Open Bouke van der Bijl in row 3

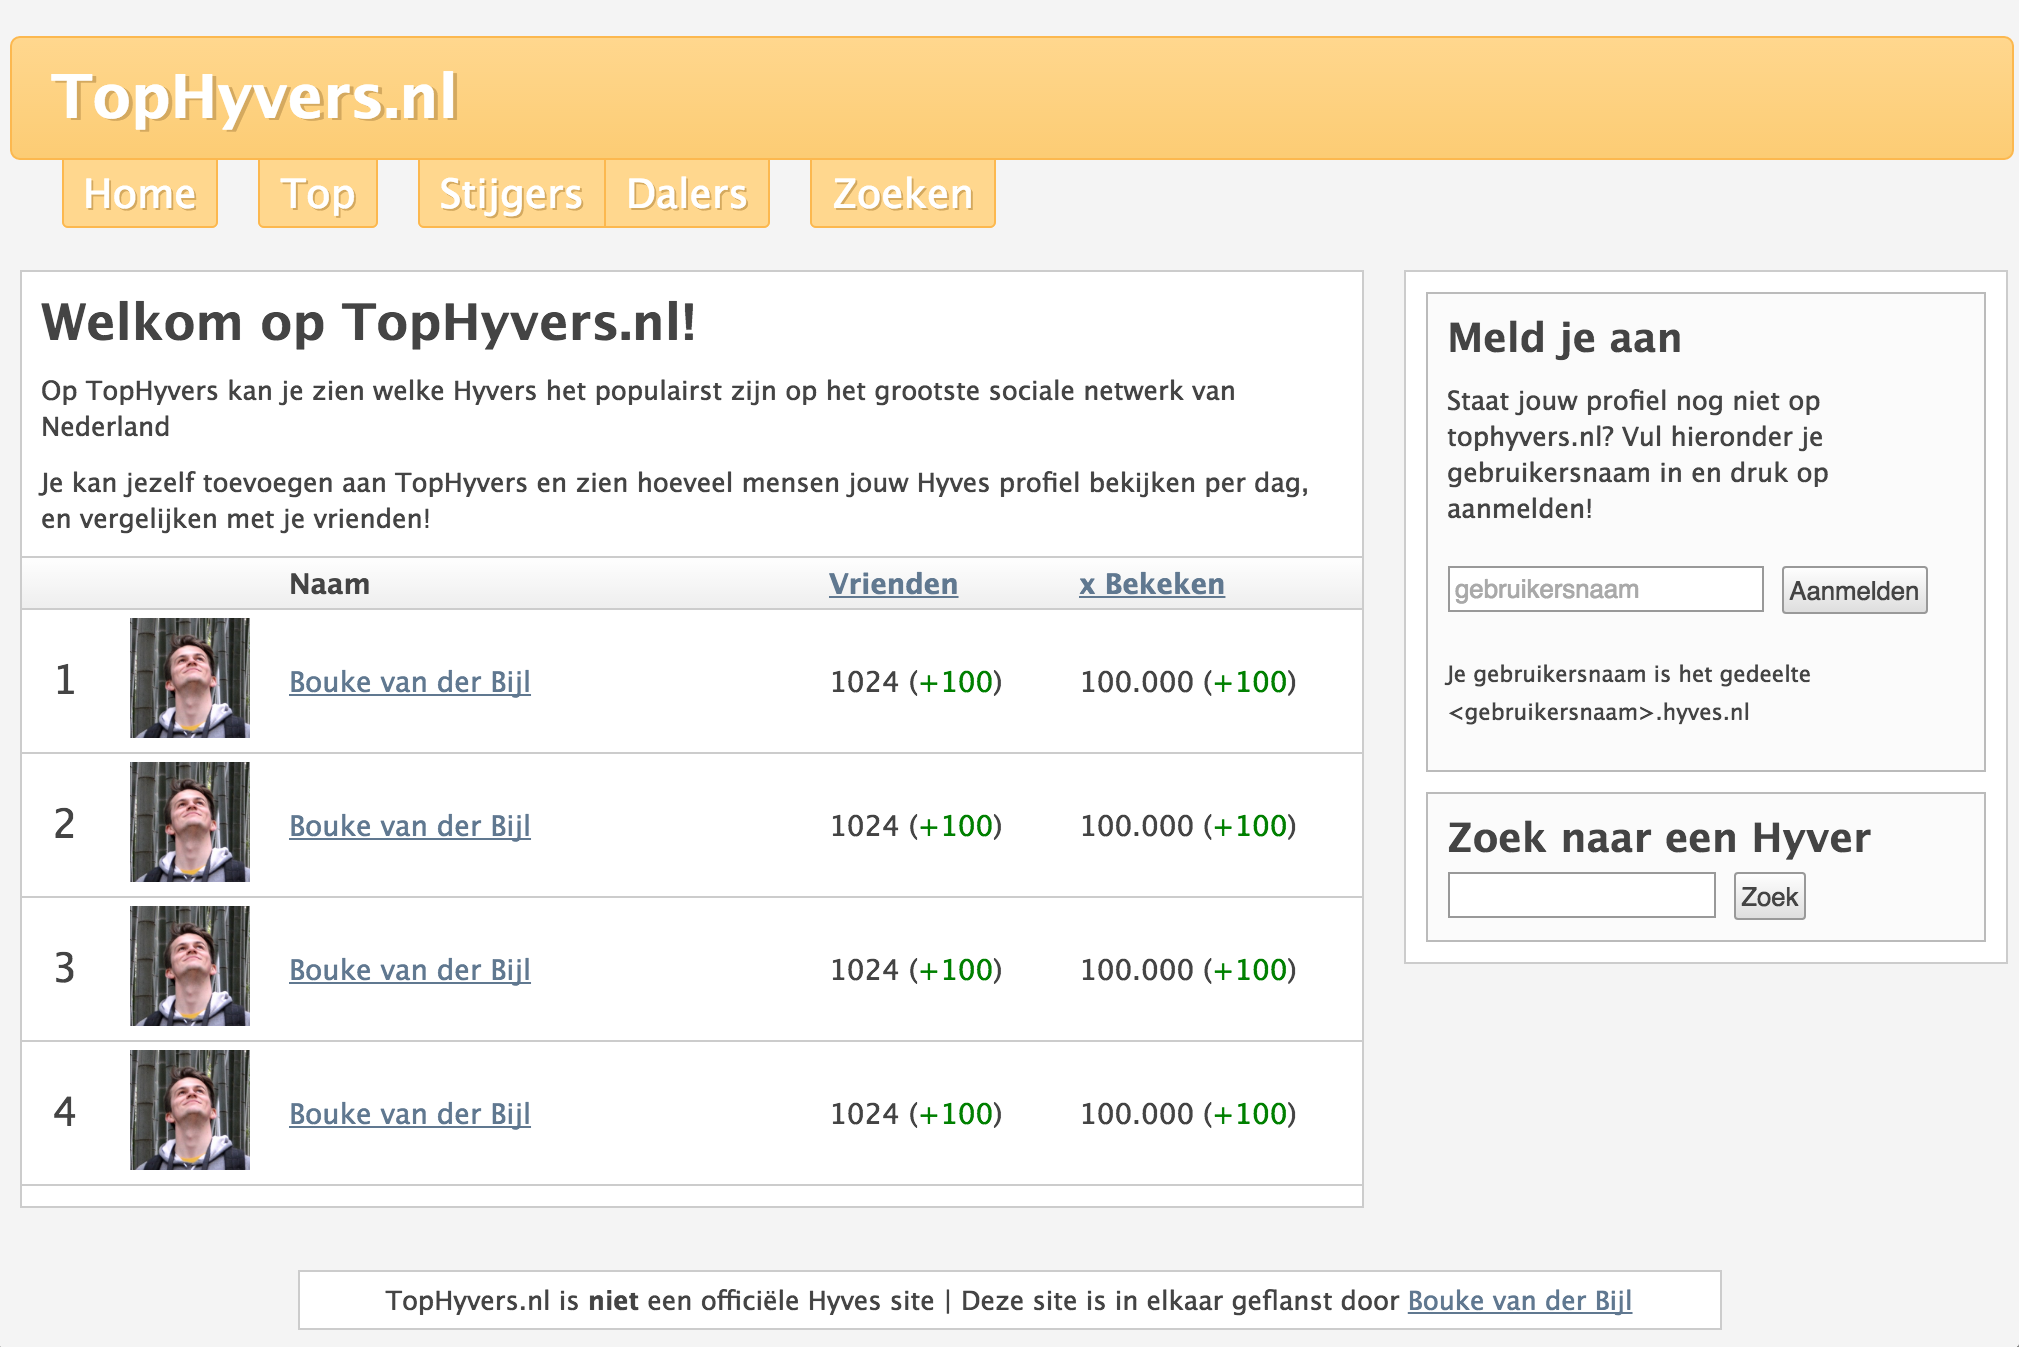pos(410,970)
